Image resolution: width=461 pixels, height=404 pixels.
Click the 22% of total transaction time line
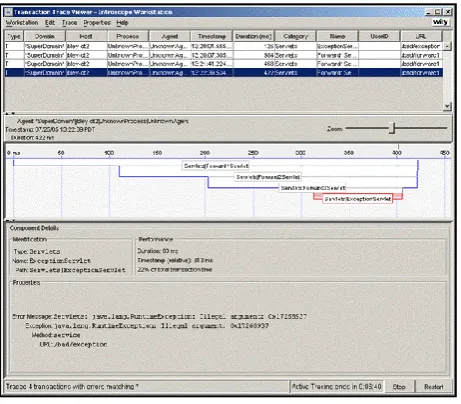(175, 269)
